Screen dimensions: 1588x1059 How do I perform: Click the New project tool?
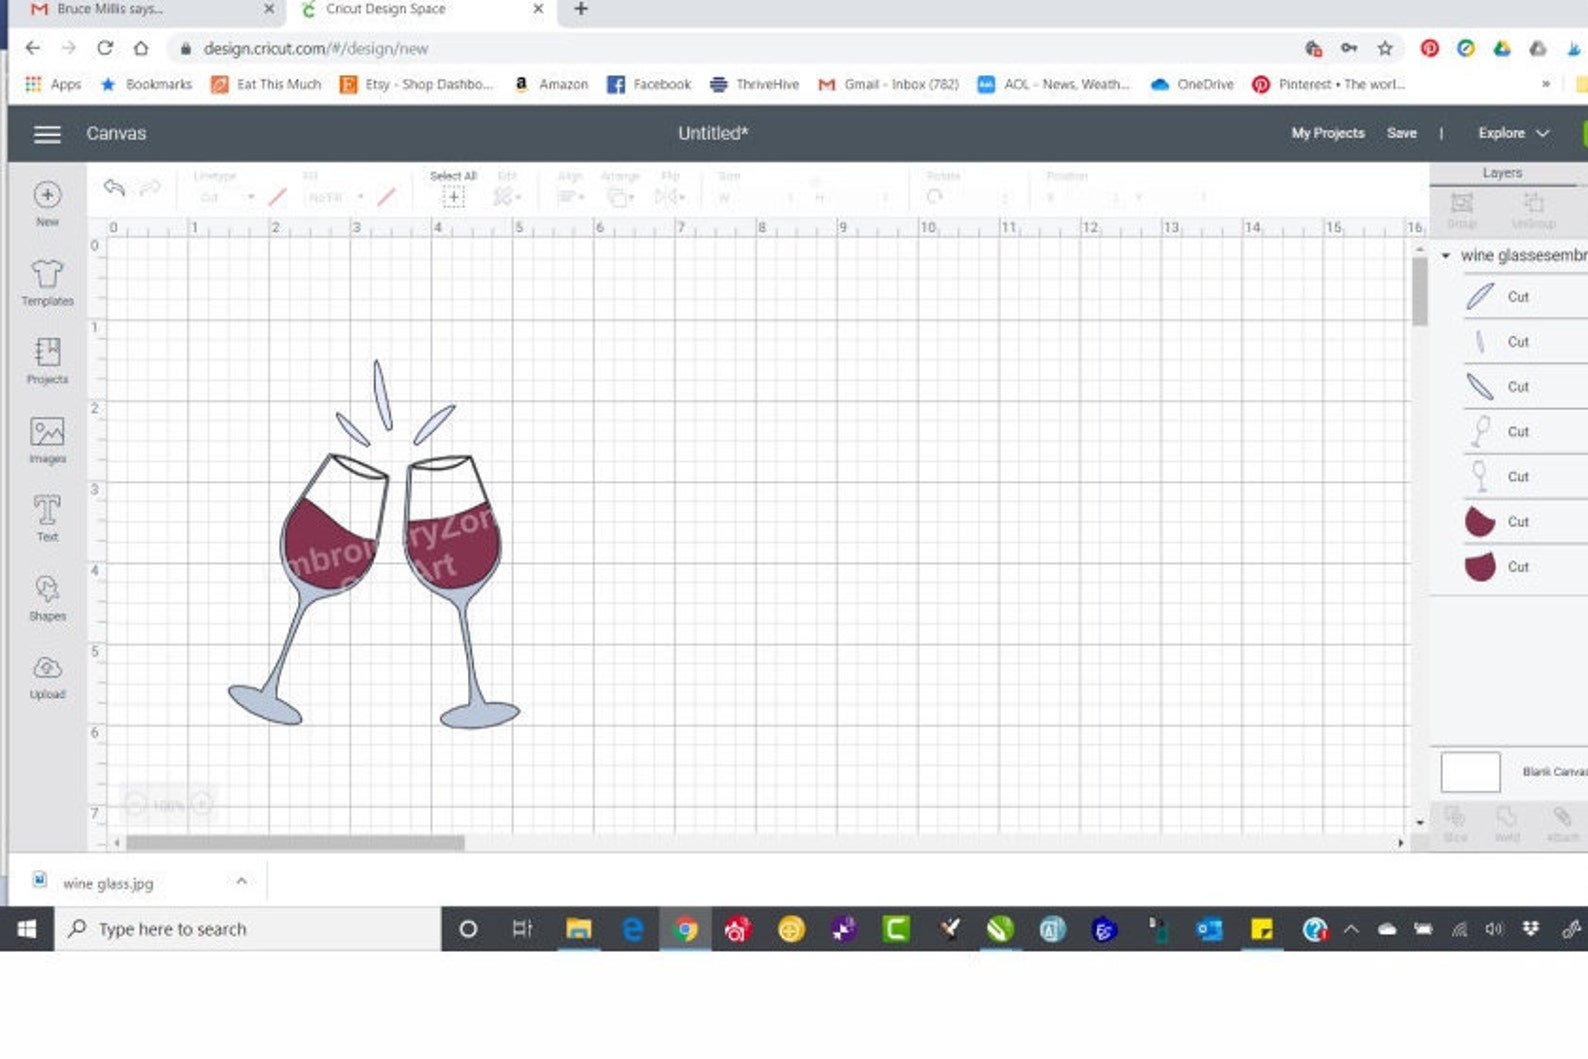[47, 204]
